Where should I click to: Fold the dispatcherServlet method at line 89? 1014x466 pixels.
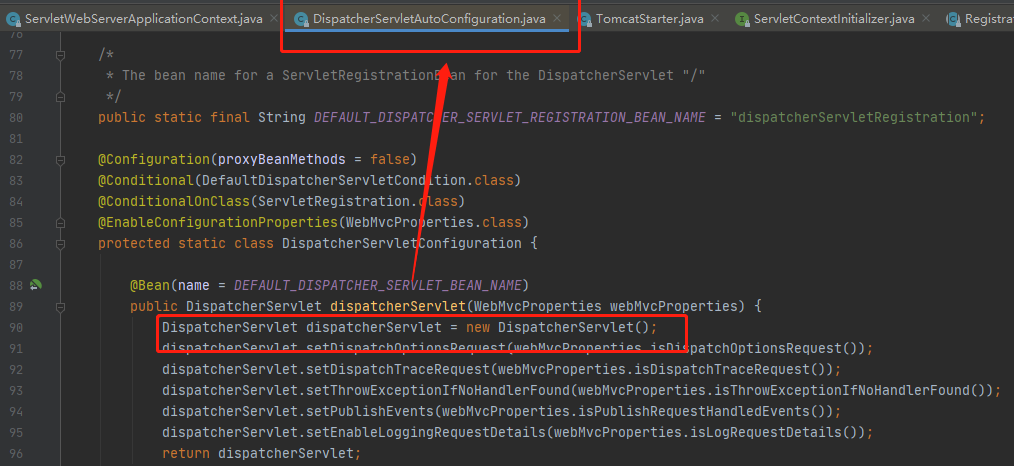point(60,306)
